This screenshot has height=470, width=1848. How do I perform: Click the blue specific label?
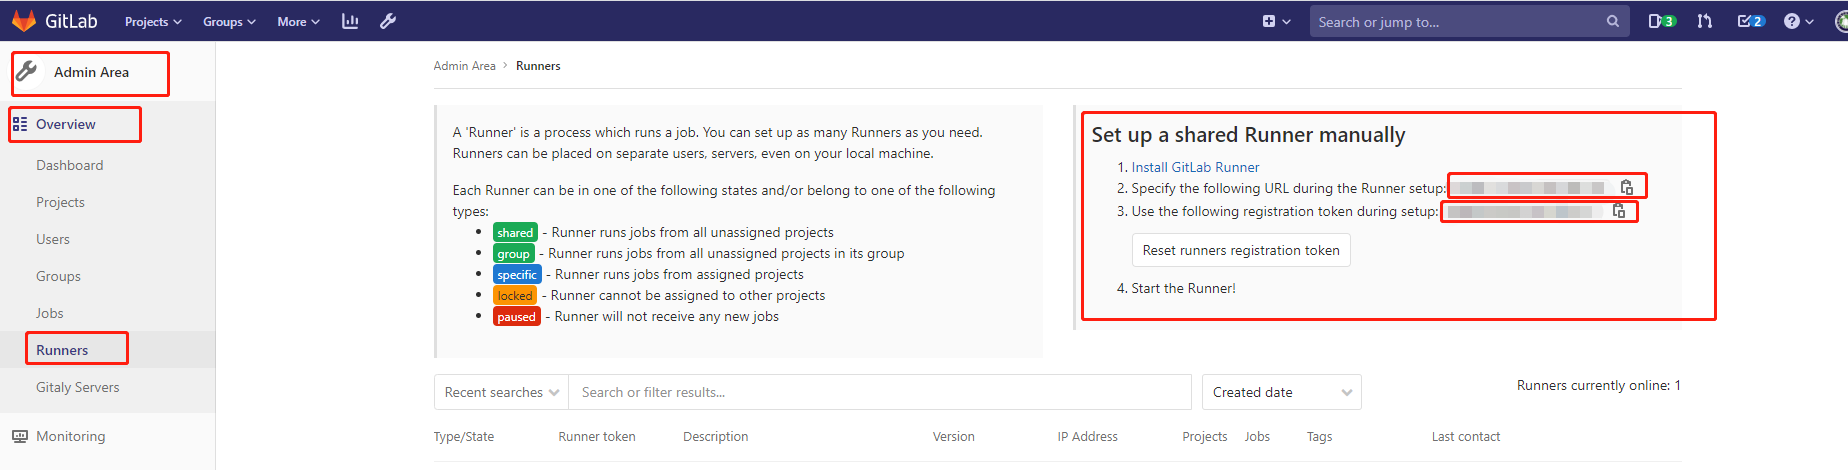[x=517, y=274]
